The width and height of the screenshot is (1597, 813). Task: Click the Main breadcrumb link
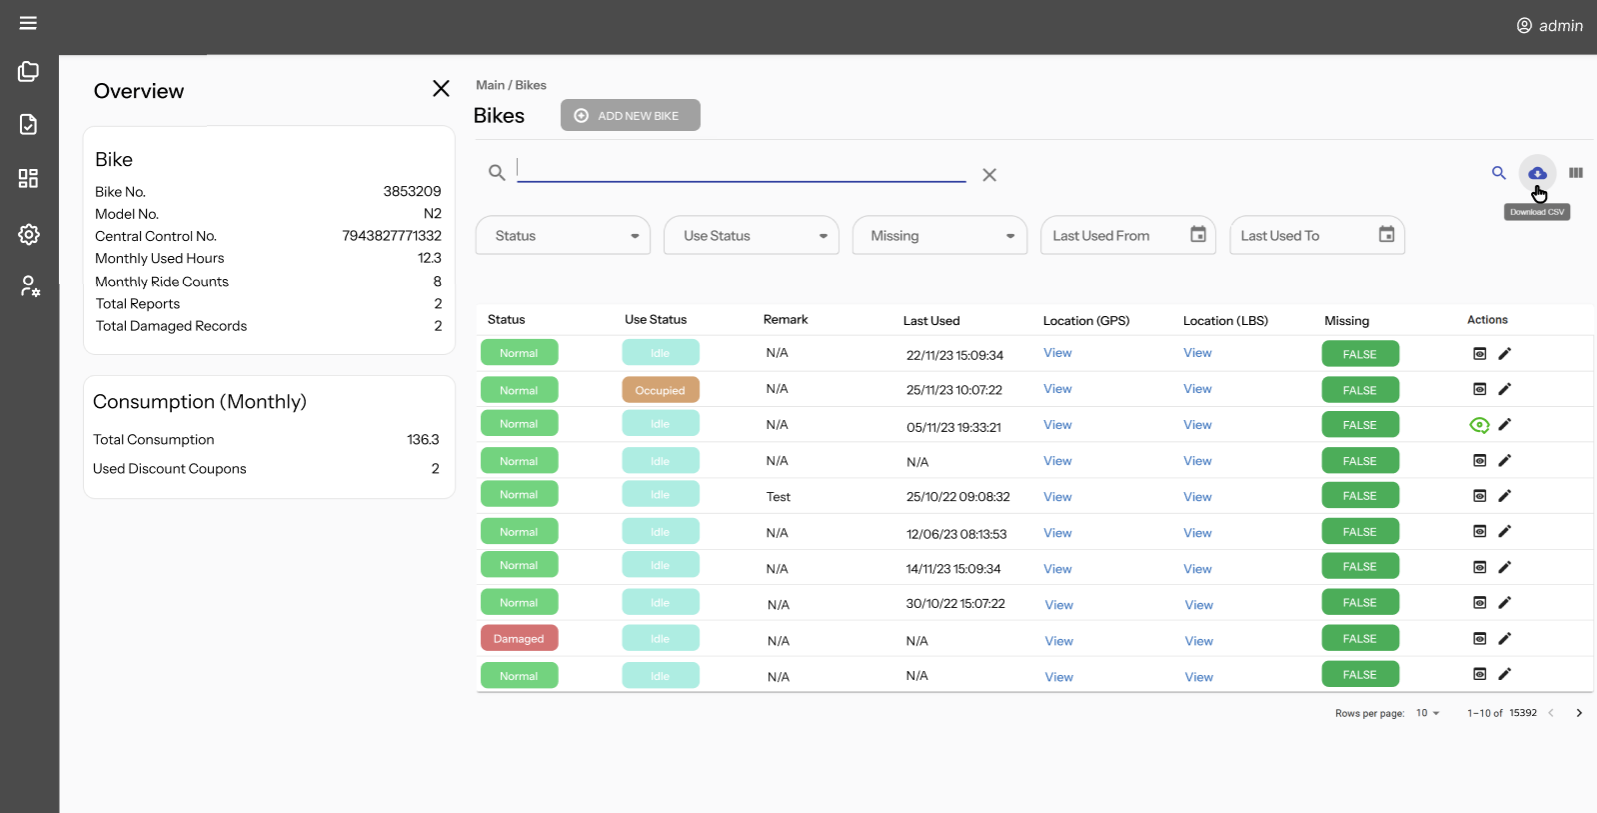(x=490, y=85)
